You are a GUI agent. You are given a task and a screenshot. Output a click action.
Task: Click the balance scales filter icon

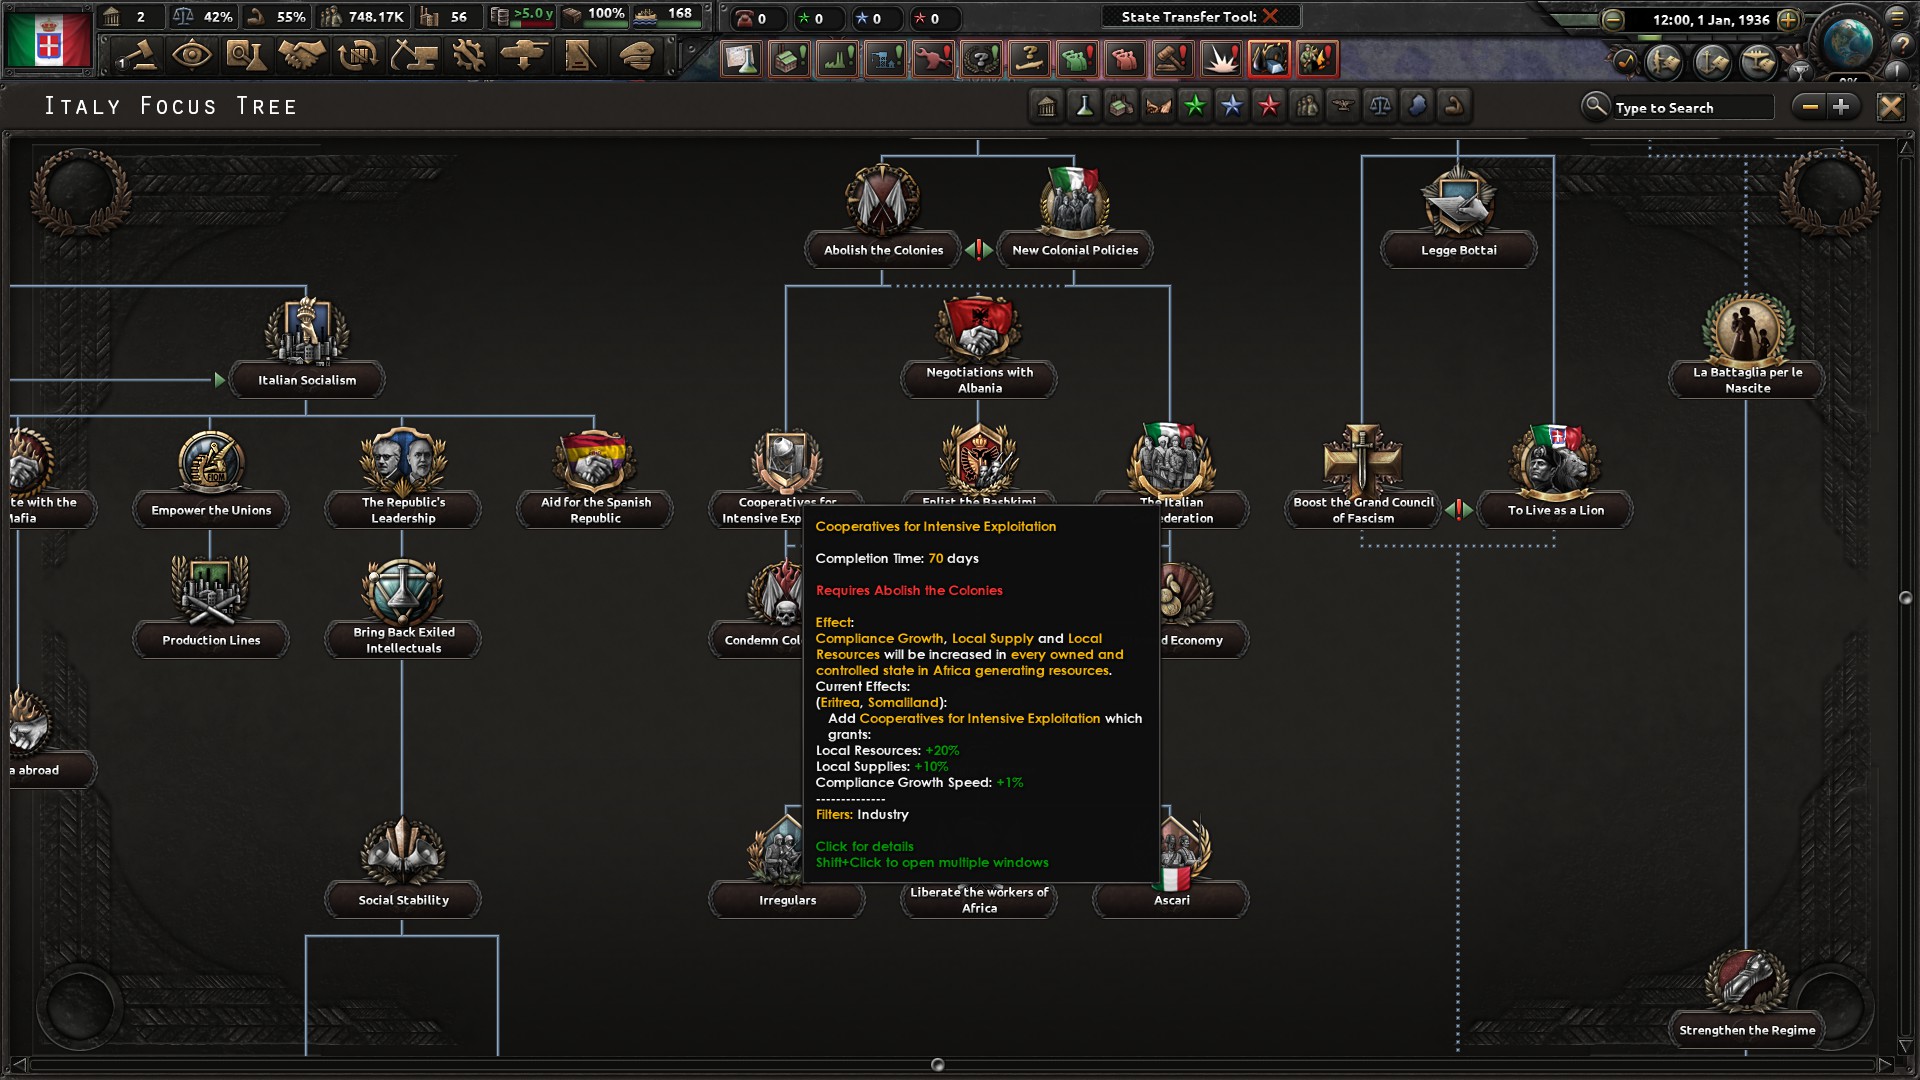point(1381,106)
